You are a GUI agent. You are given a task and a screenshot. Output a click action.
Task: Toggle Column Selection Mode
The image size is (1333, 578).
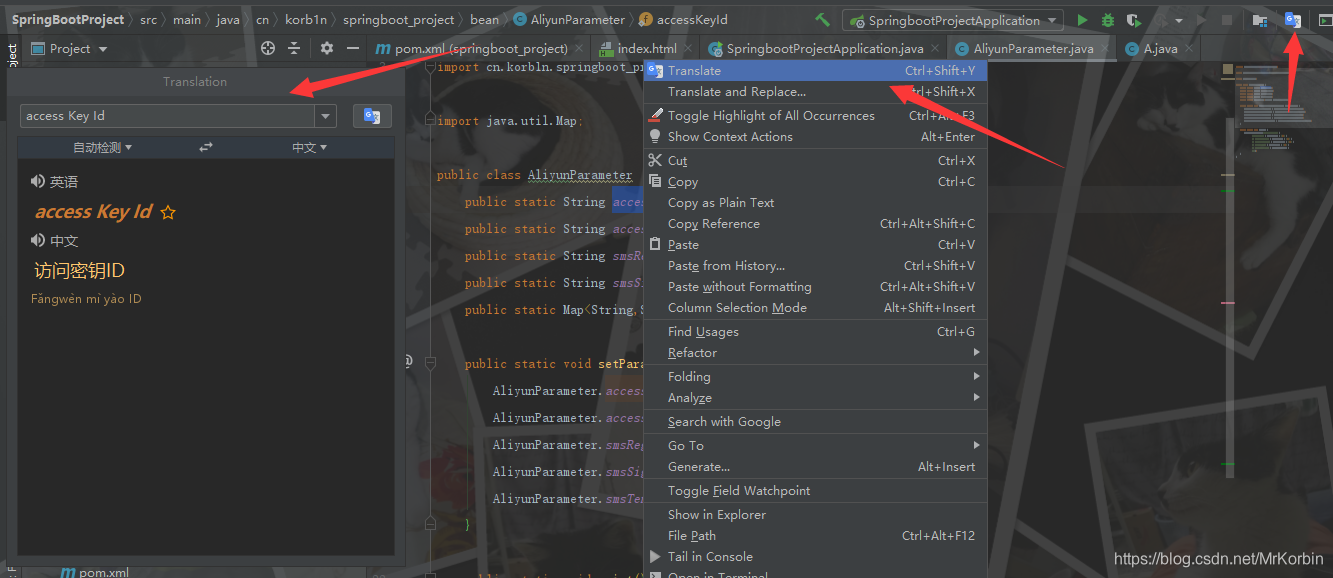click(815, 307)
